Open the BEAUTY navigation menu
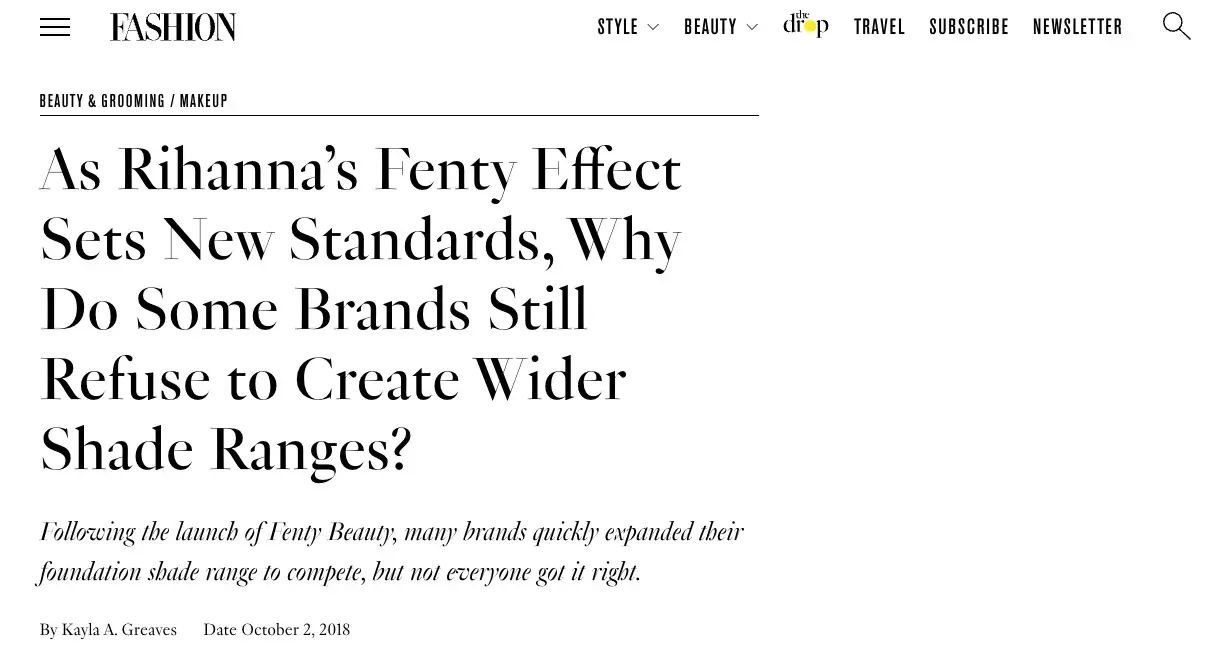This screenshot has width=1221, height=657. tap(710, 27)
